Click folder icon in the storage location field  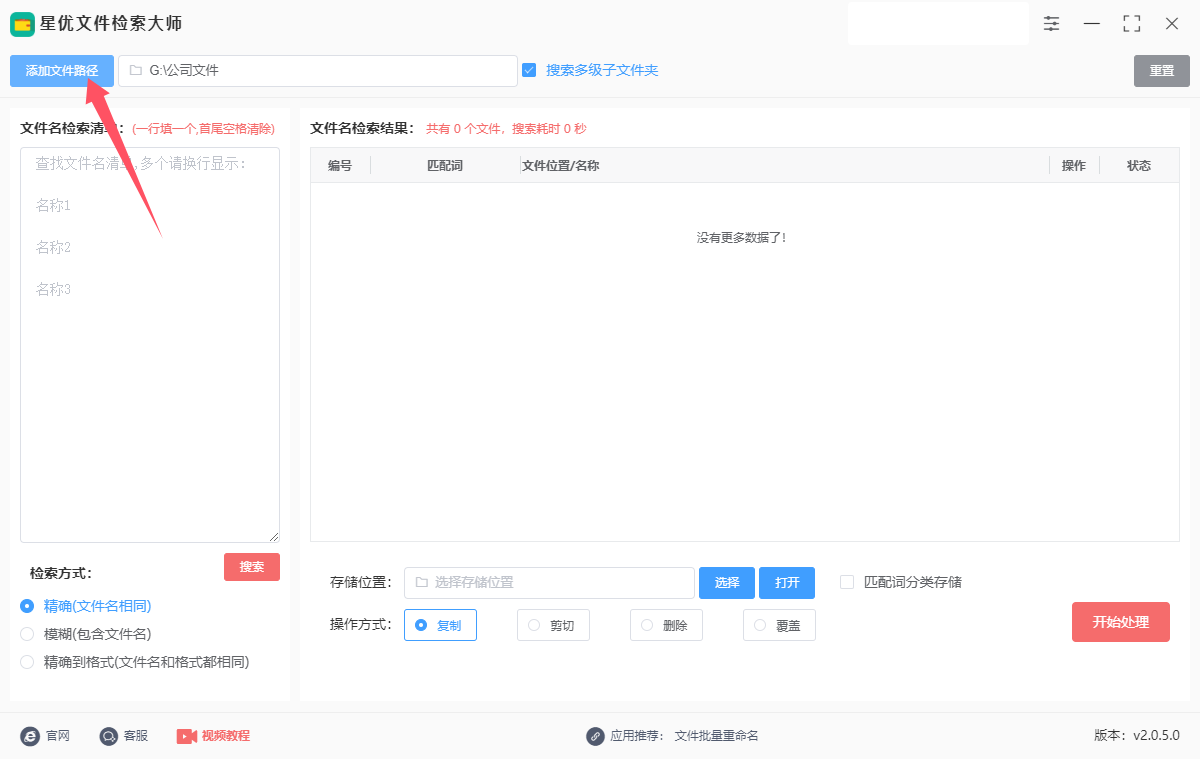point(422,583)
